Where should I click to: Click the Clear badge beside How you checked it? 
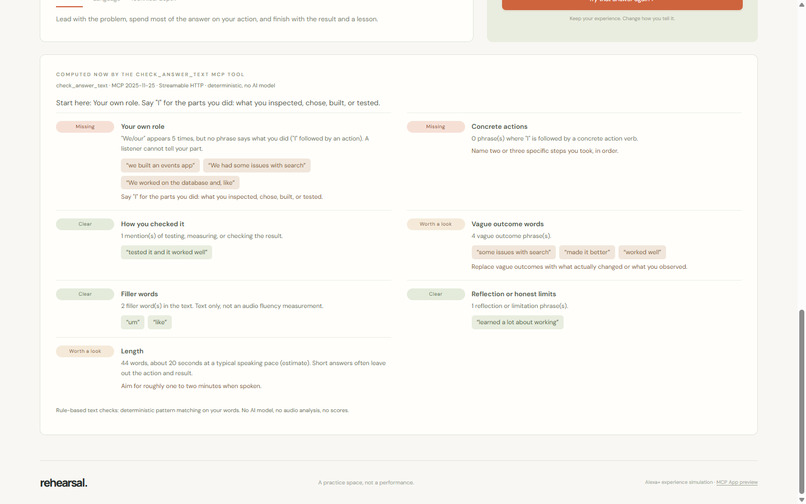tap(85, 224)
